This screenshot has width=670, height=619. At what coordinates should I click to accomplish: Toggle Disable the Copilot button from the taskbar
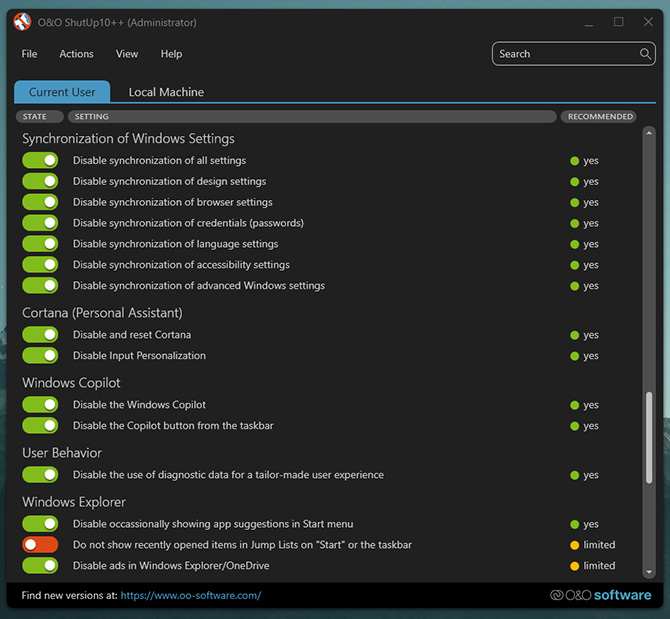coord(40,426)
